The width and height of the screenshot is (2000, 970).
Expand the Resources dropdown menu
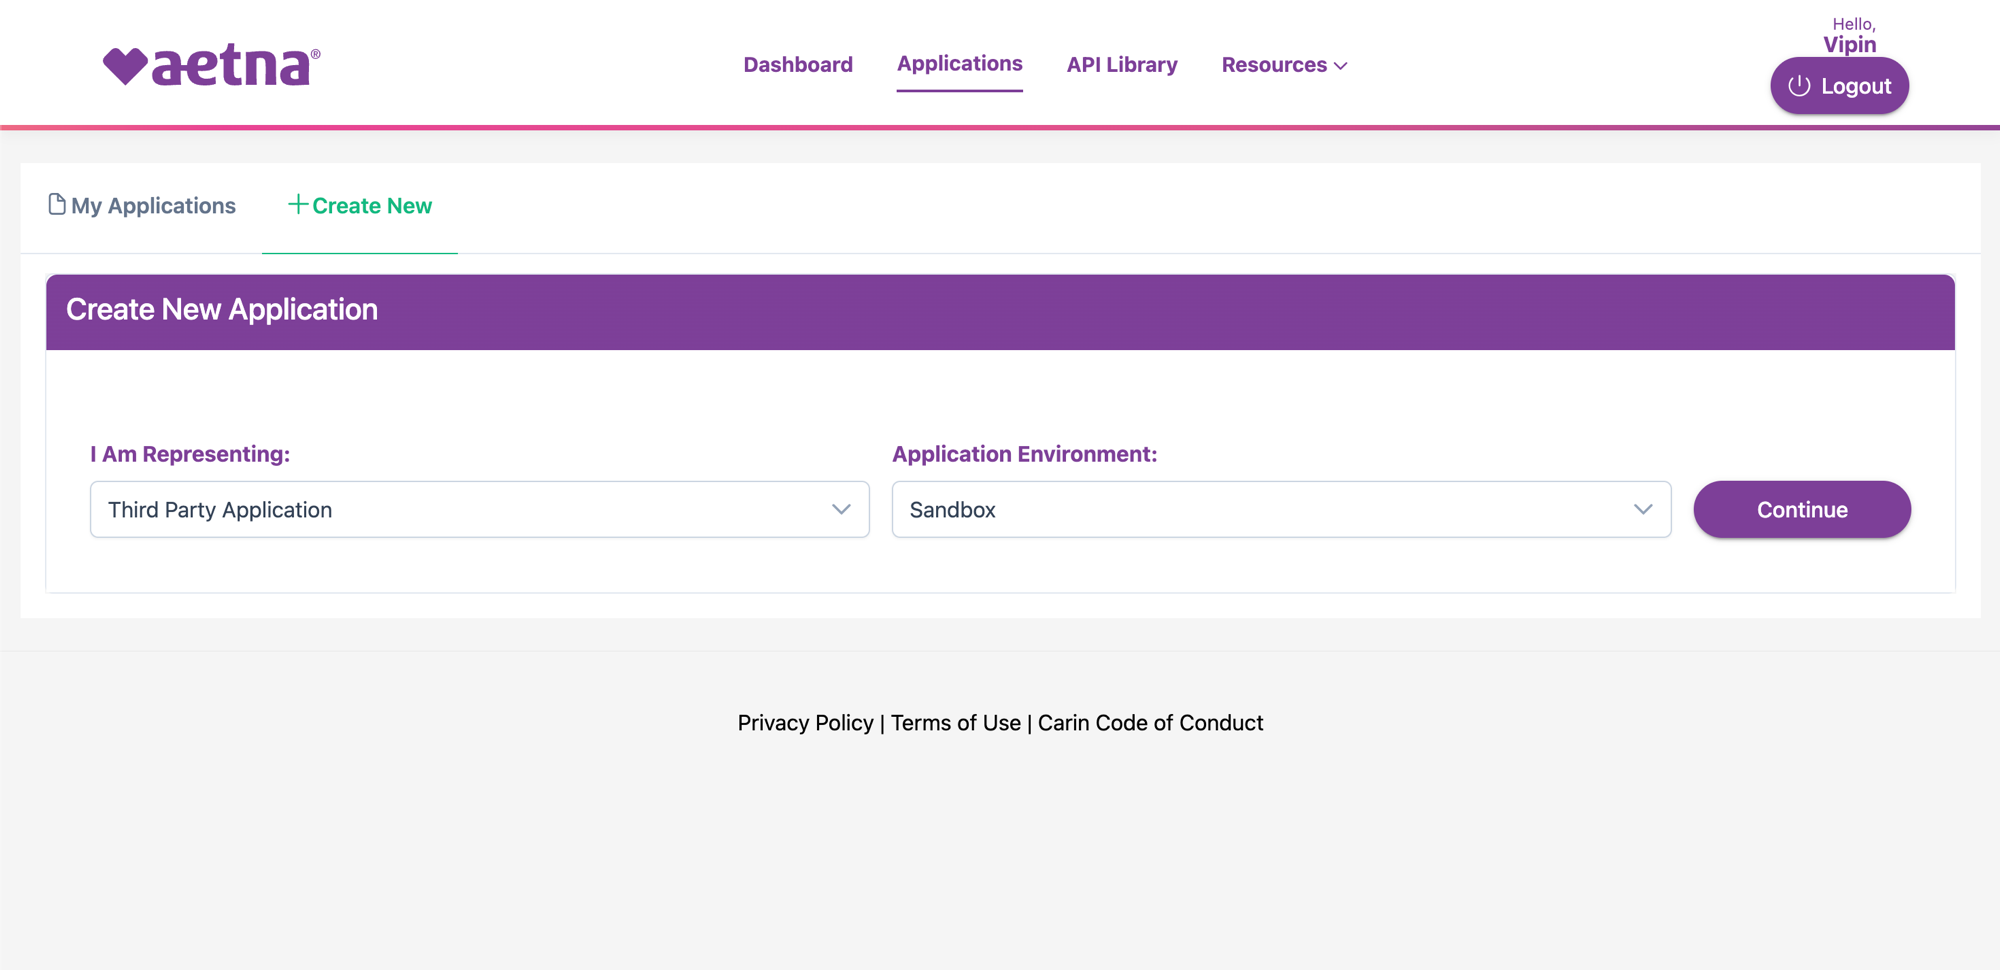(1284, 65)
